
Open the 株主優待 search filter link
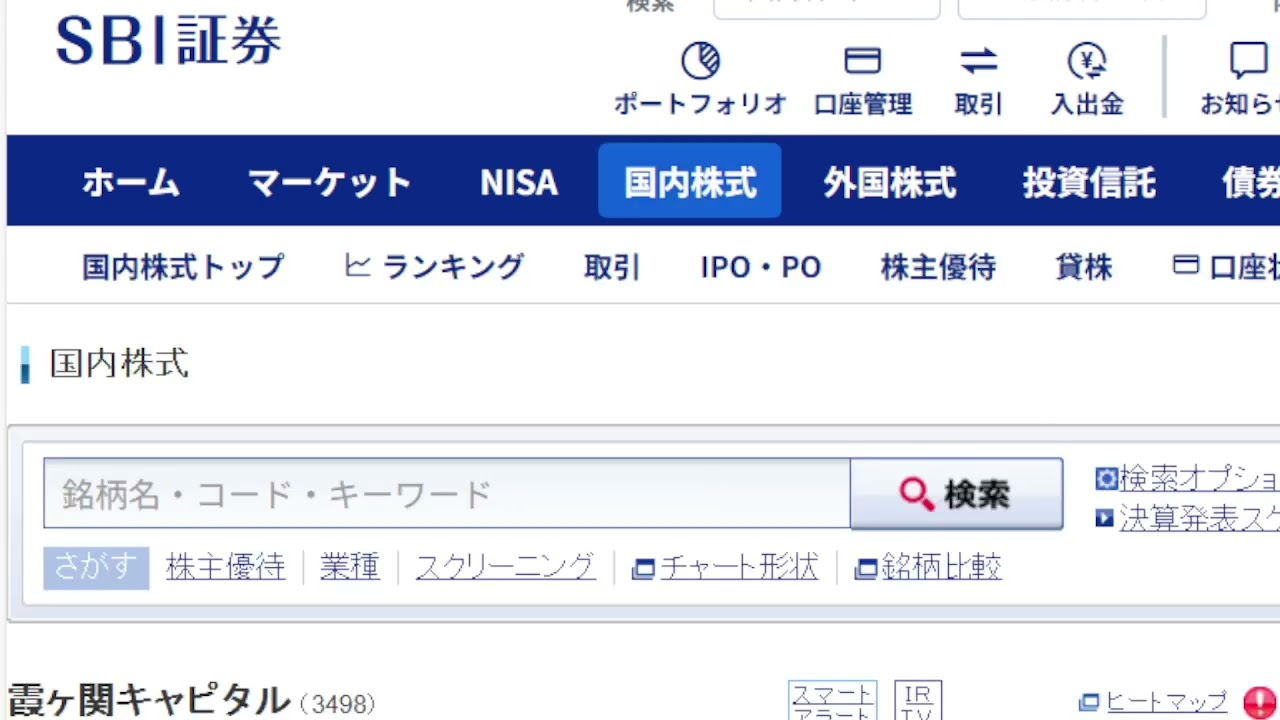coord(225,568)
